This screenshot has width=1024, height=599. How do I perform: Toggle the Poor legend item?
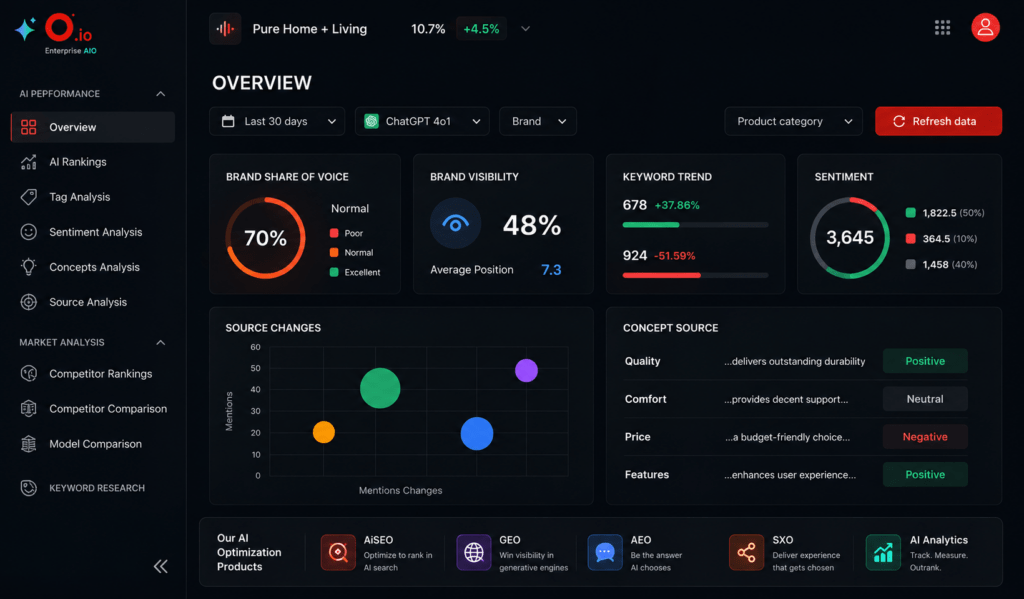(347, 233)
